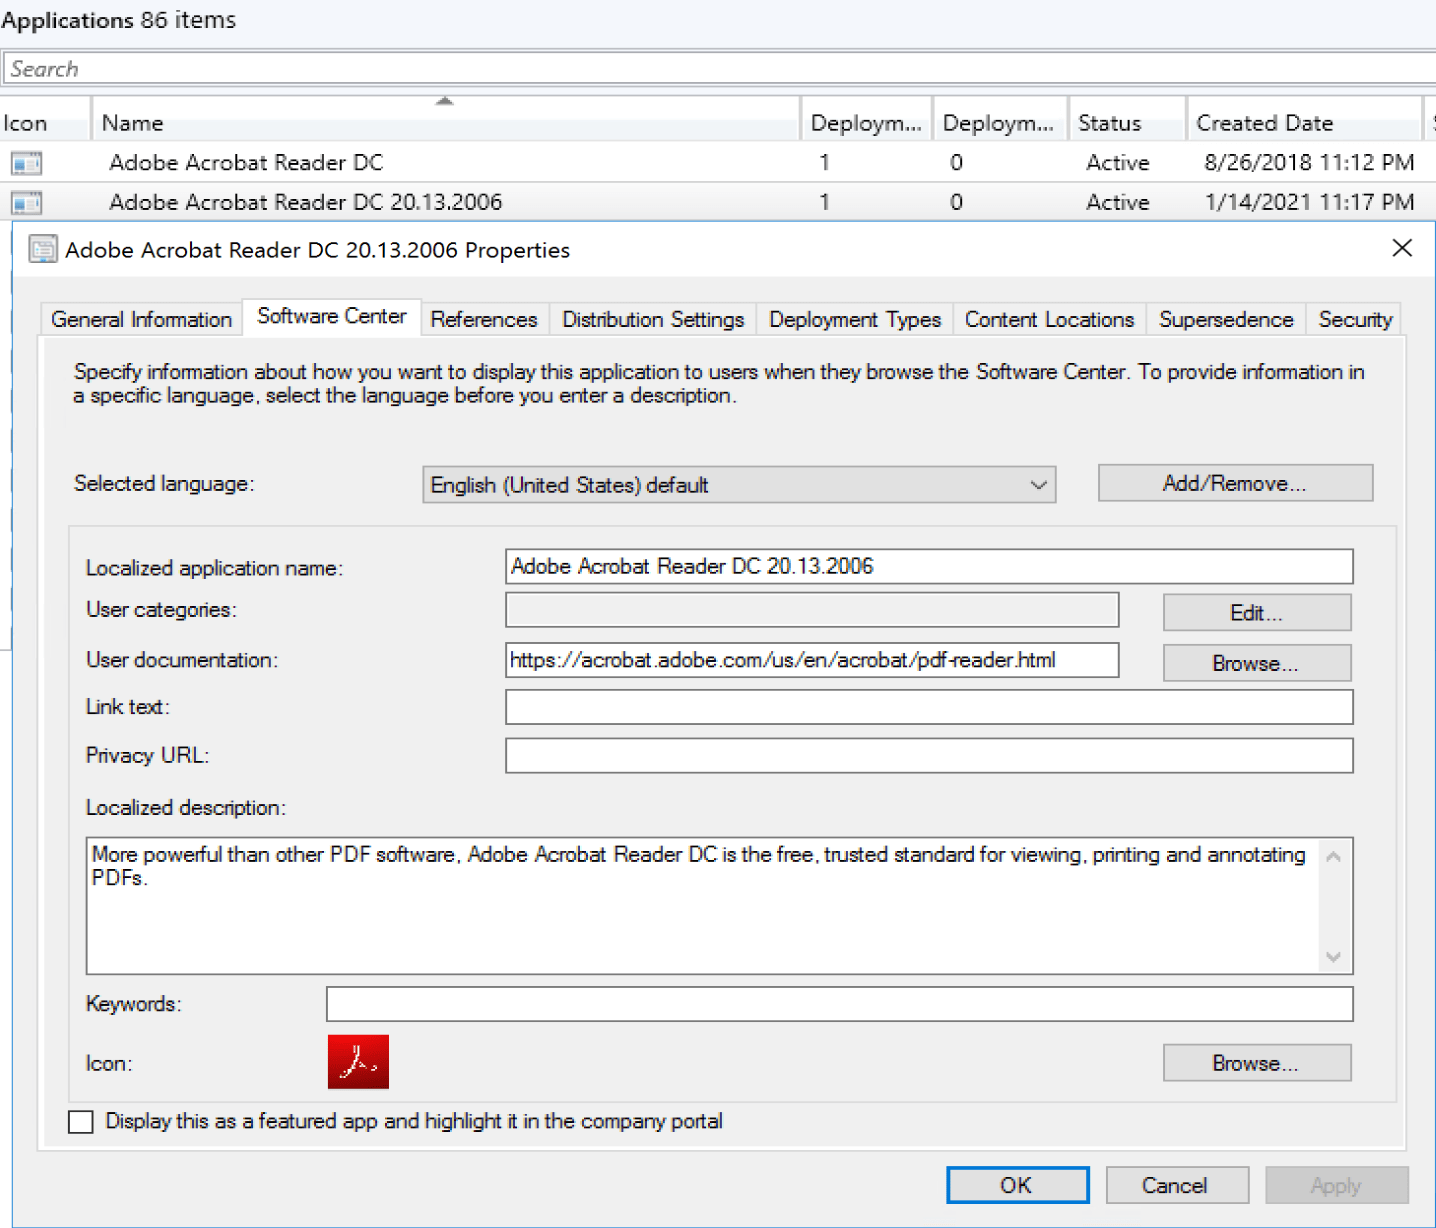
Task: Browse for user documentation
Action: coord(1256,662)
